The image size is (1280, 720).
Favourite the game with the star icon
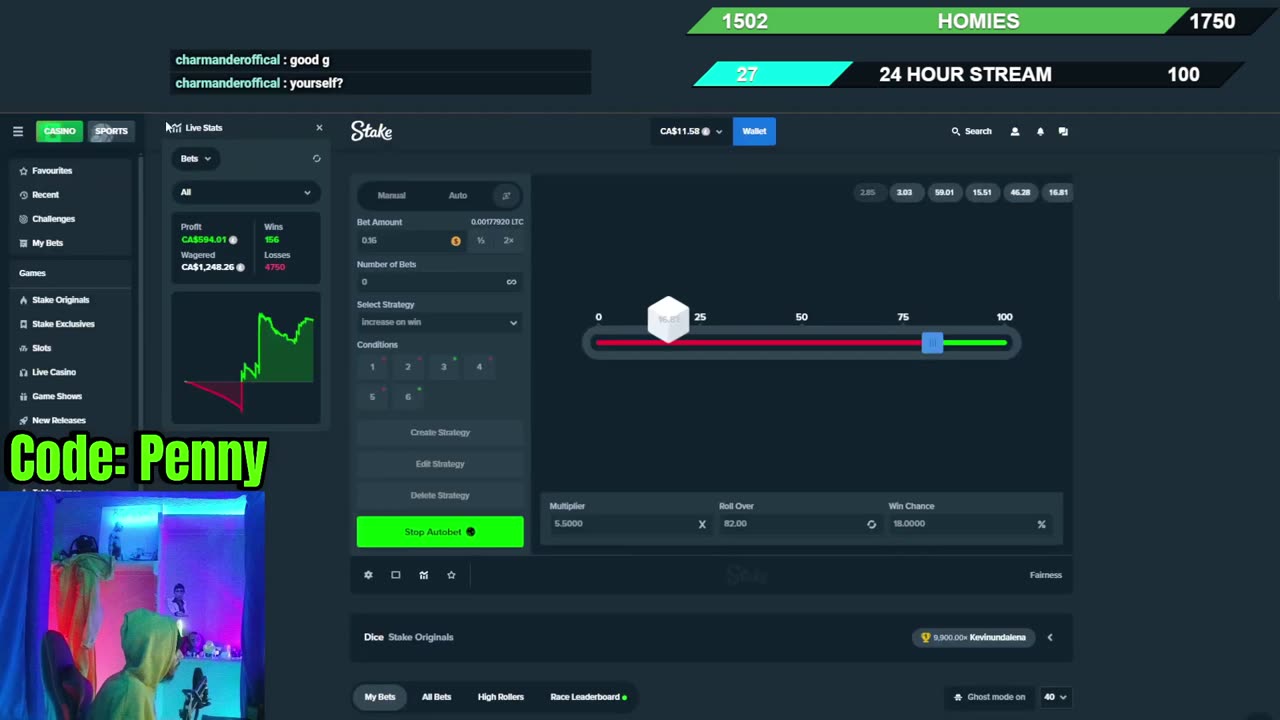click(x=451, y=575)
